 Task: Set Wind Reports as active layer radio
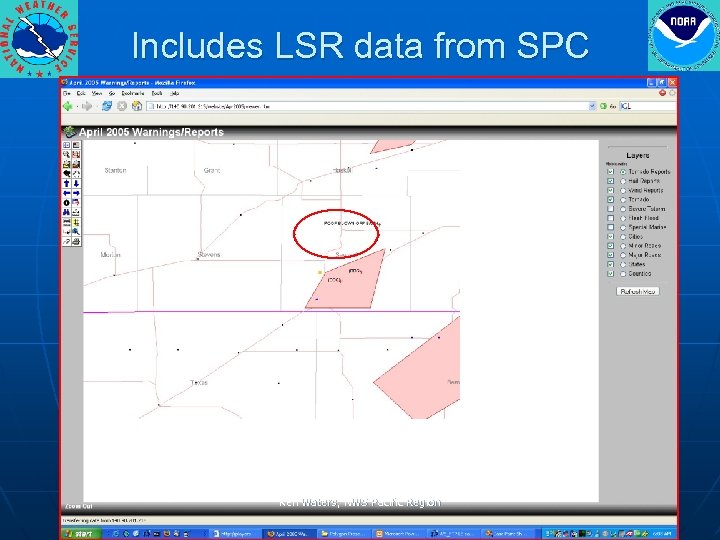click(x=623, y=191)
